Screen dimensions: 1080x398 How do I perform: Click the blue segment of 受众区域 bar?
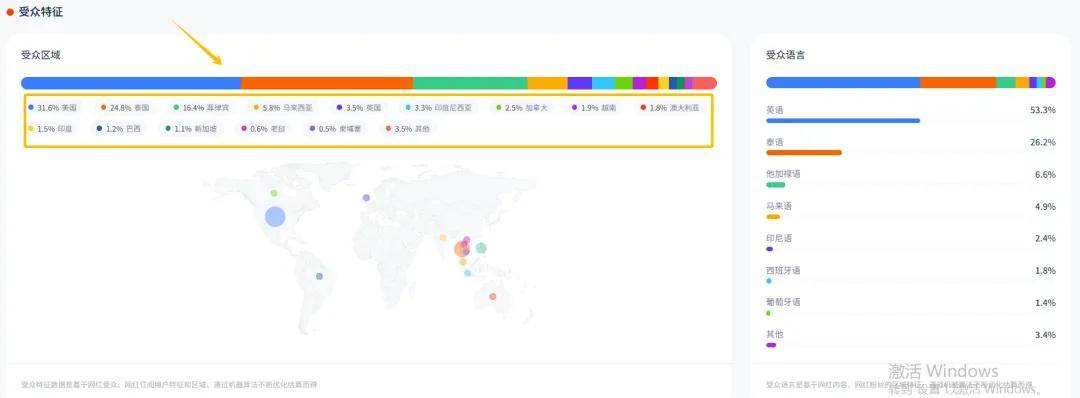pos(131,83)
